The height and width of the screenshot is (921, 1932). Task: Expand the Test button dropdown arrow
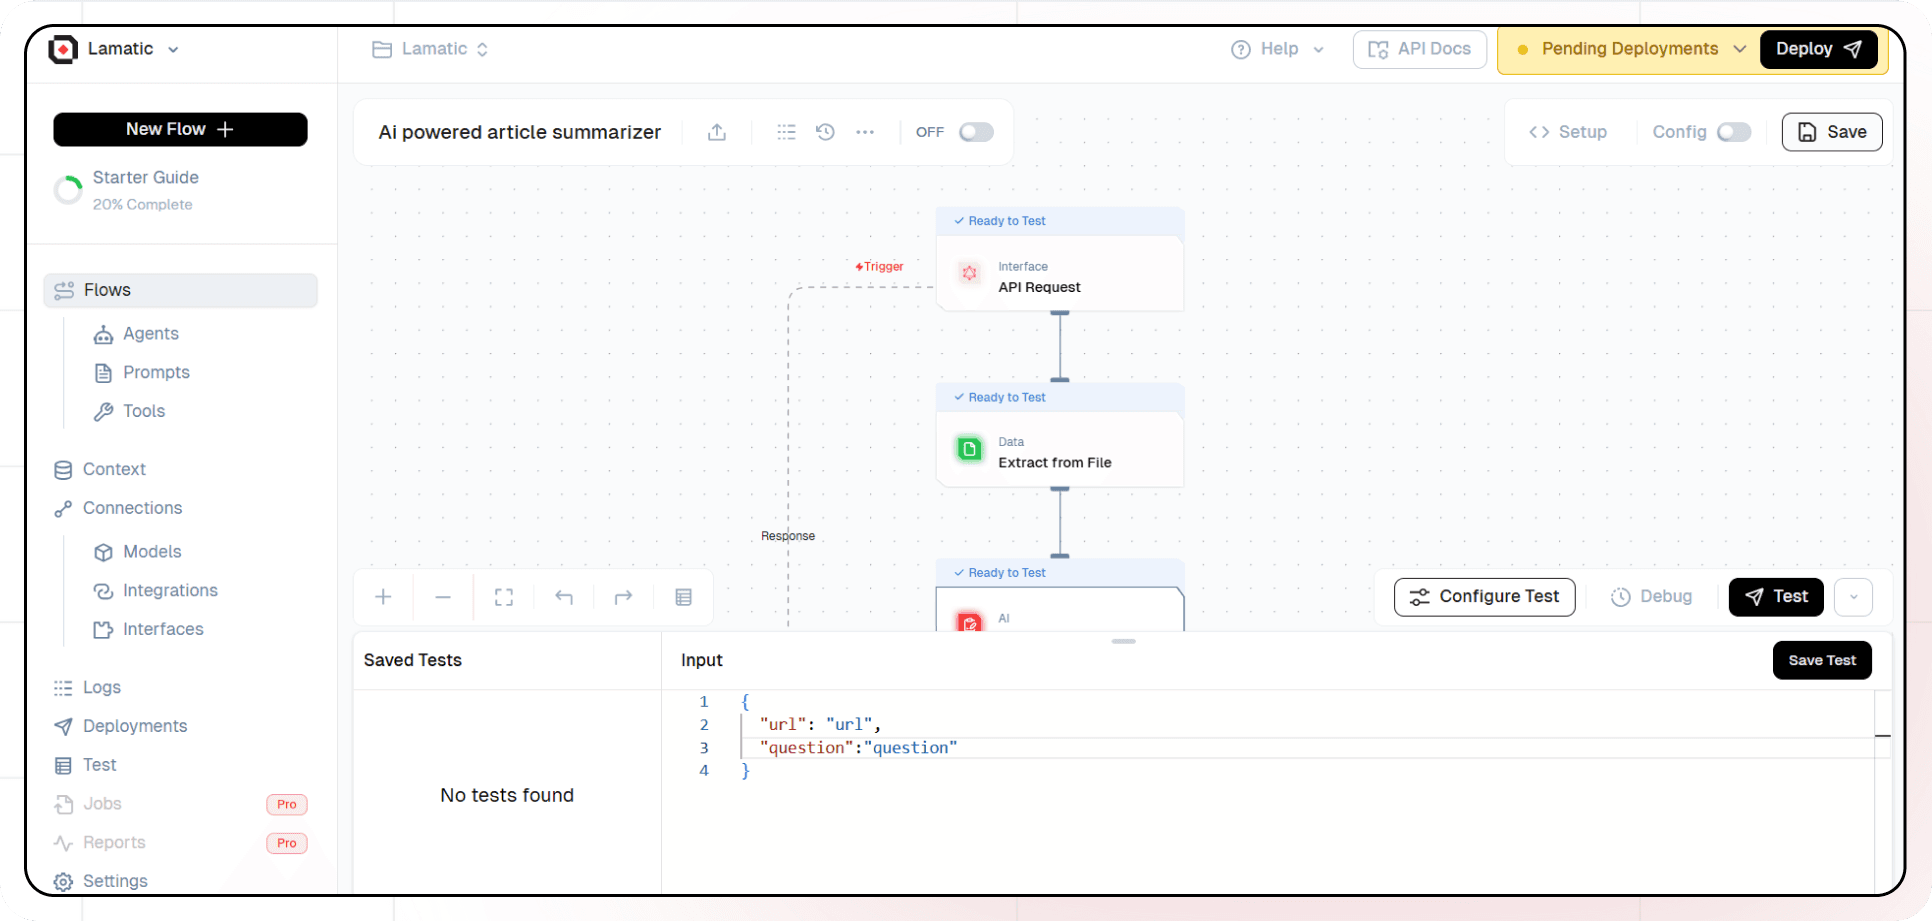(1855, 597)
